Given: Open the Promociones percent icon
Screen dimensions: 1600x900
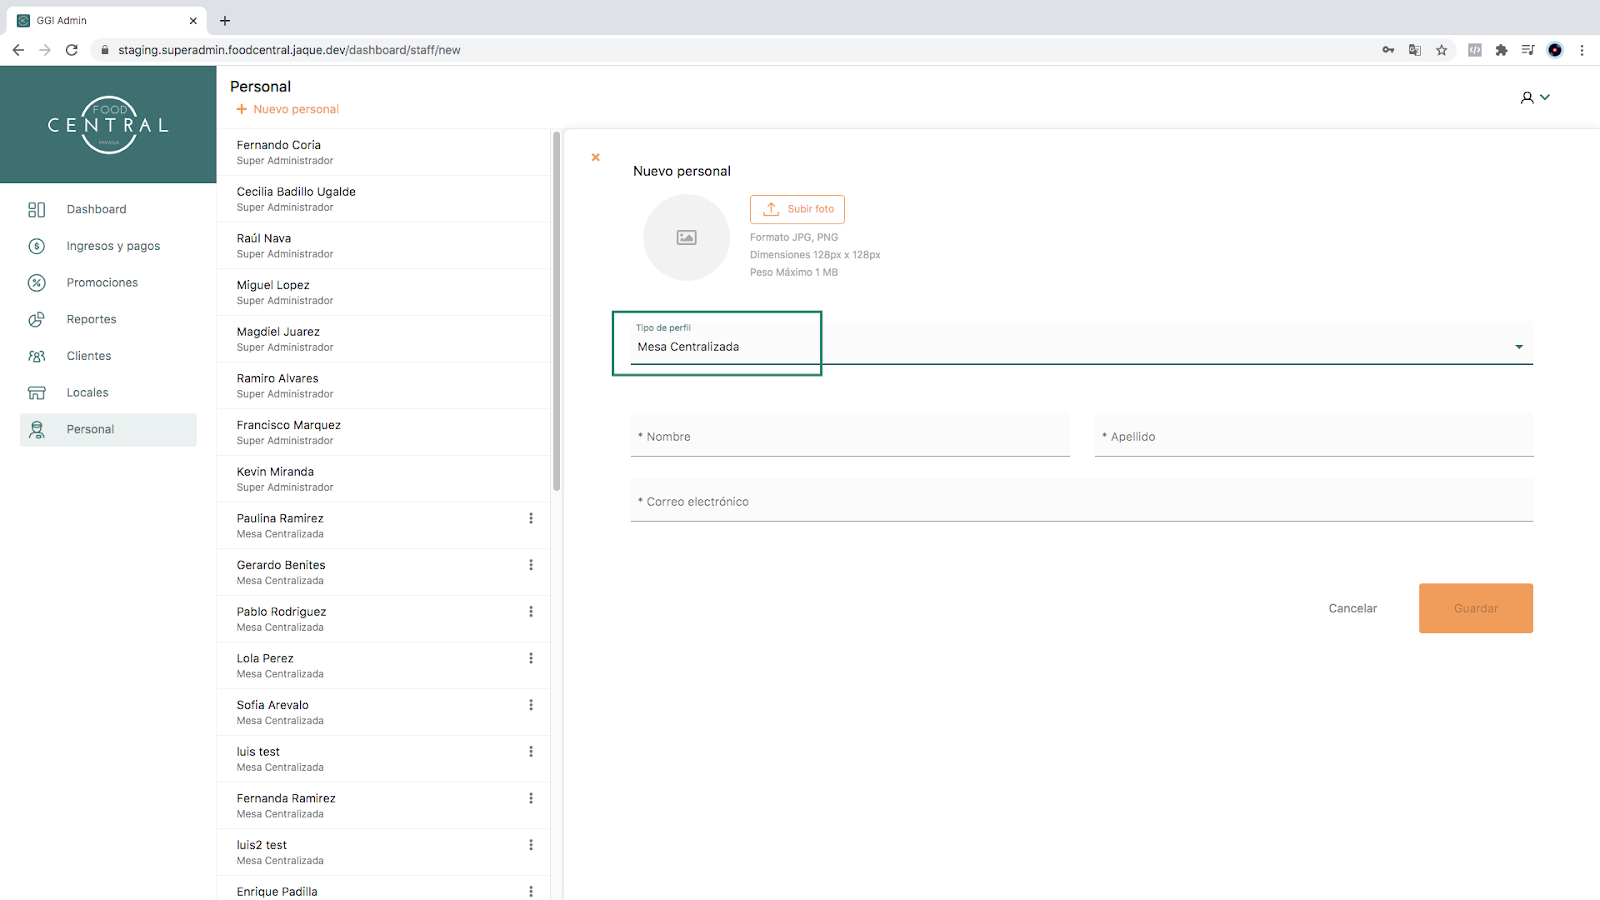Looking at the screenshot, I should tap(37, 283).
